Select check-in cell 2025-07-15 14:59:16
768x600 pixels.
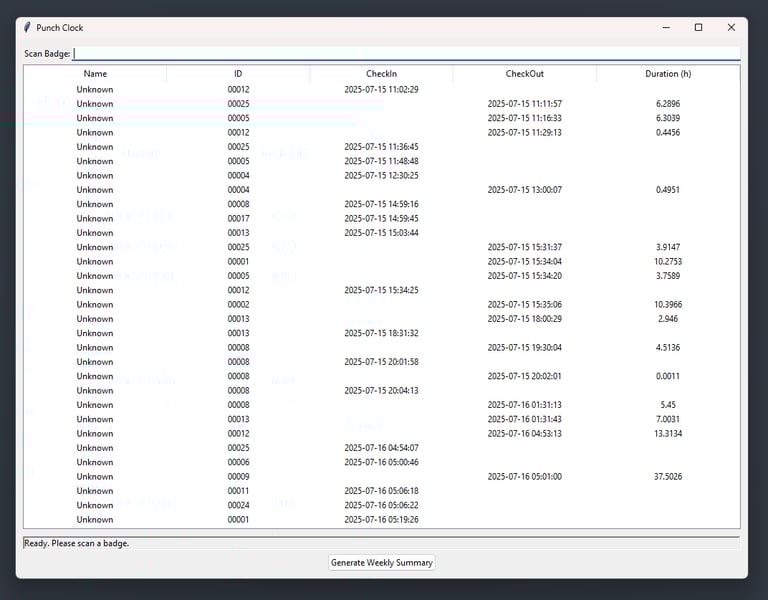[x=382, y=204]
